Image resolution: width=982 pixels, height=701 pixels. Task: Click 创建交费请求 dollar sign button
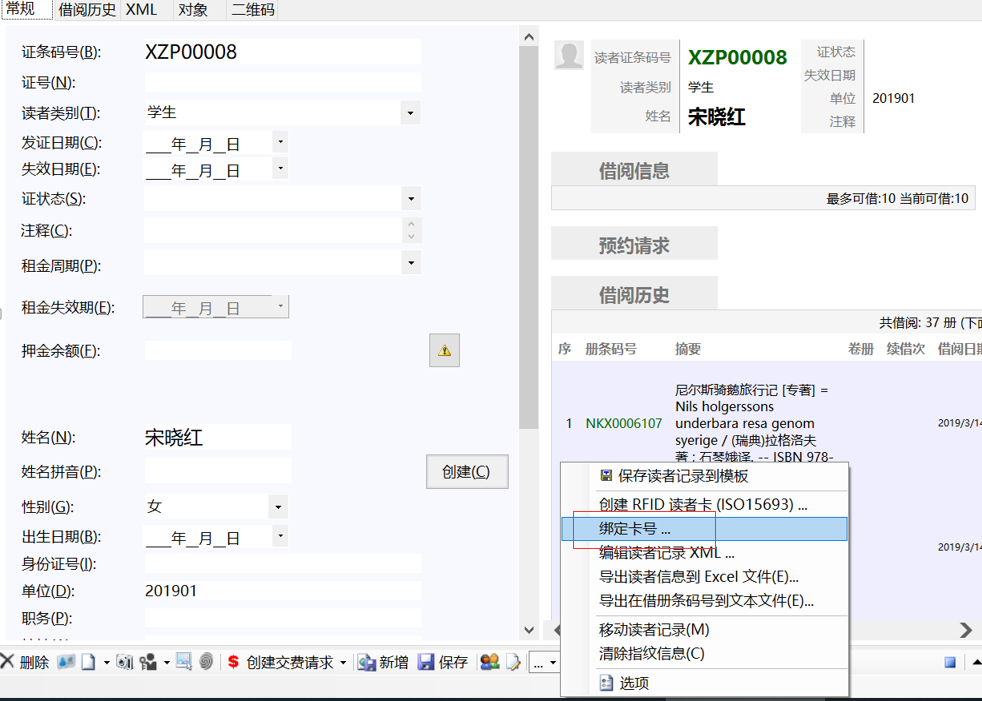(281, 662)
